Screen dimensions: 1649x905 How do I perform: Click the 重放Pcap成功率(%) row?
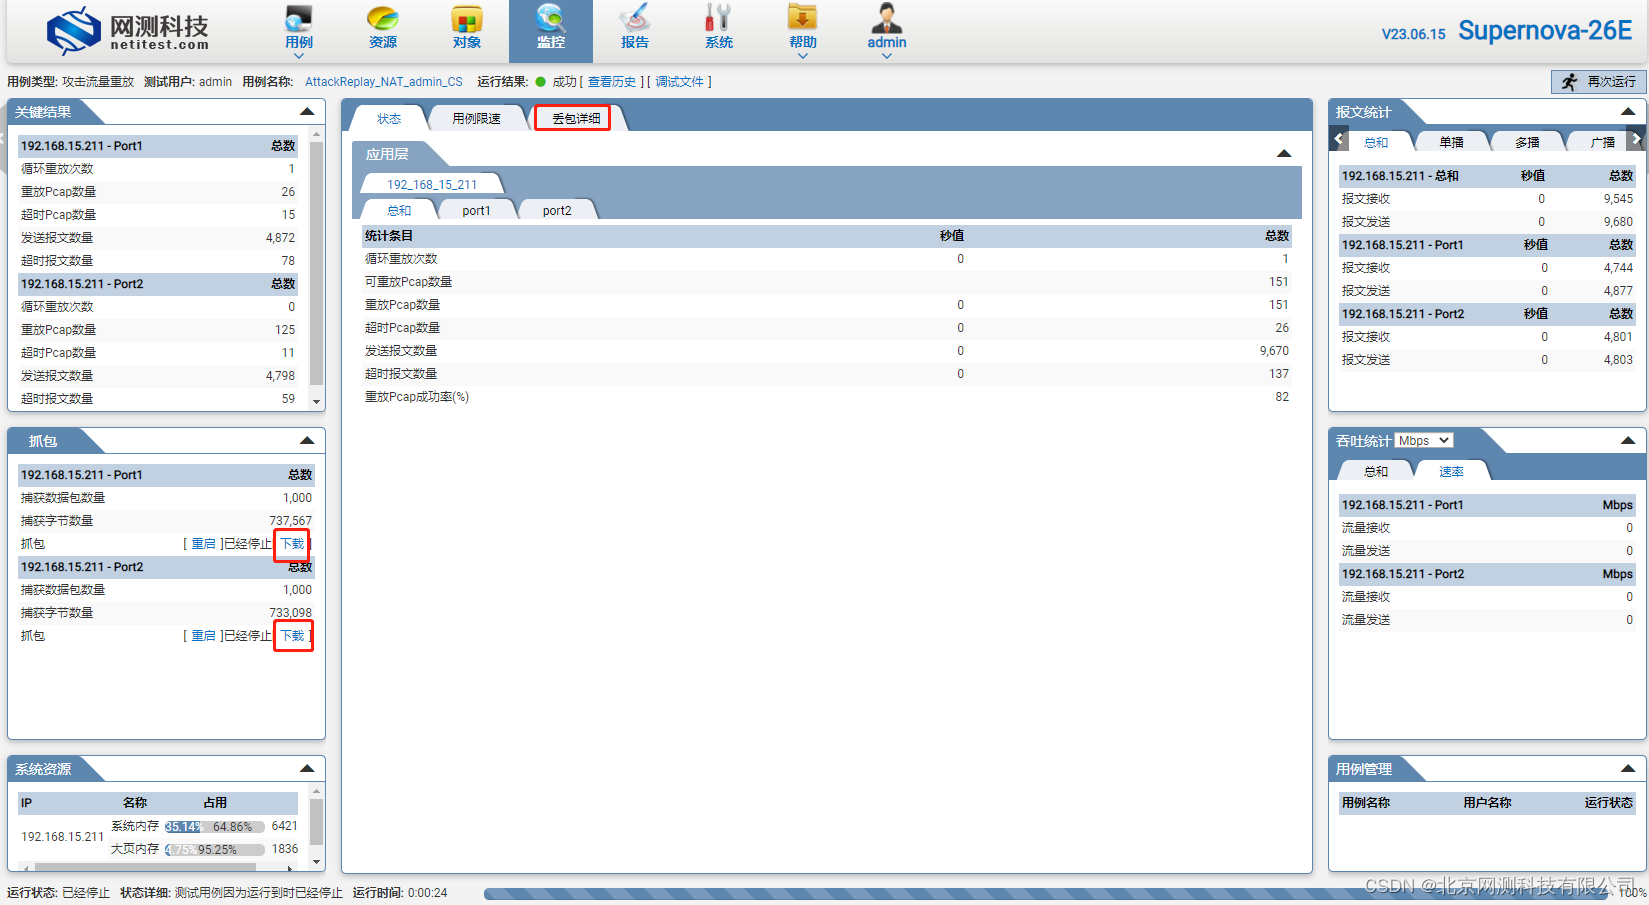827,397
